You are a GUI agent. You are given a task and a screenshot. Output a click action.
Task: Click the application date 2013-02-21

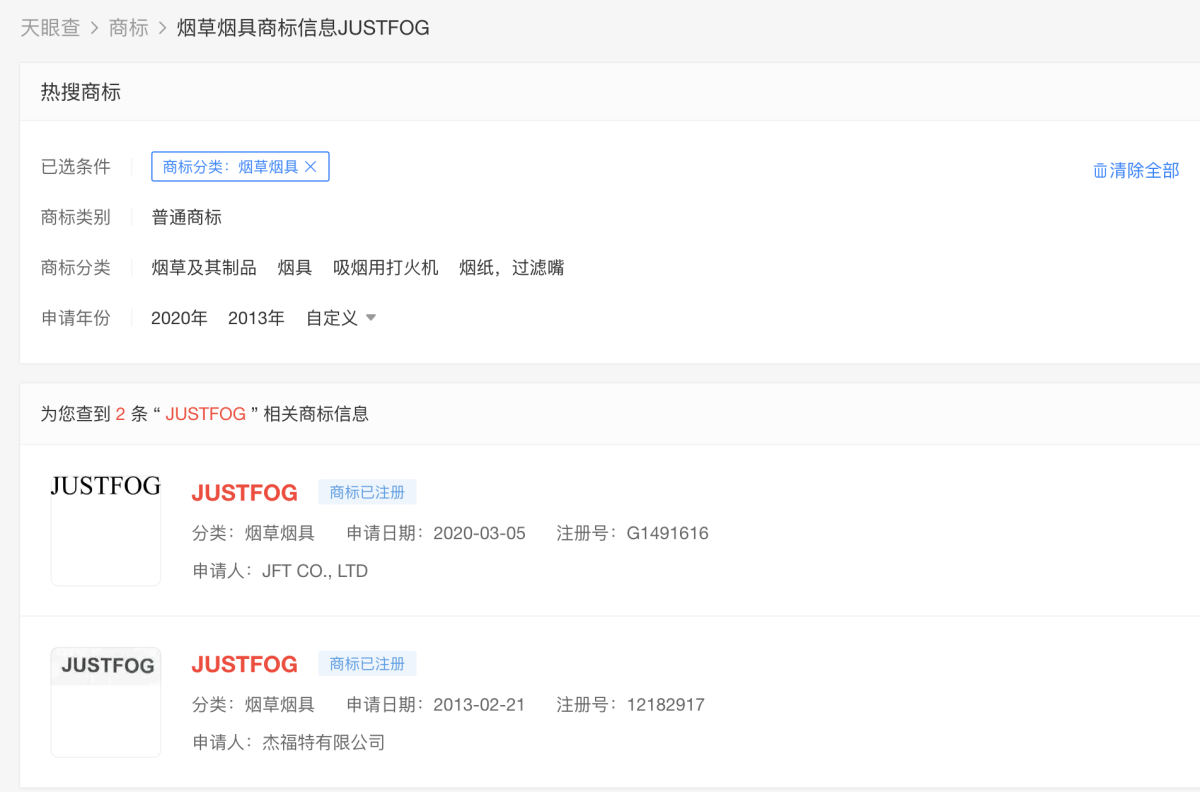(479, 705)
